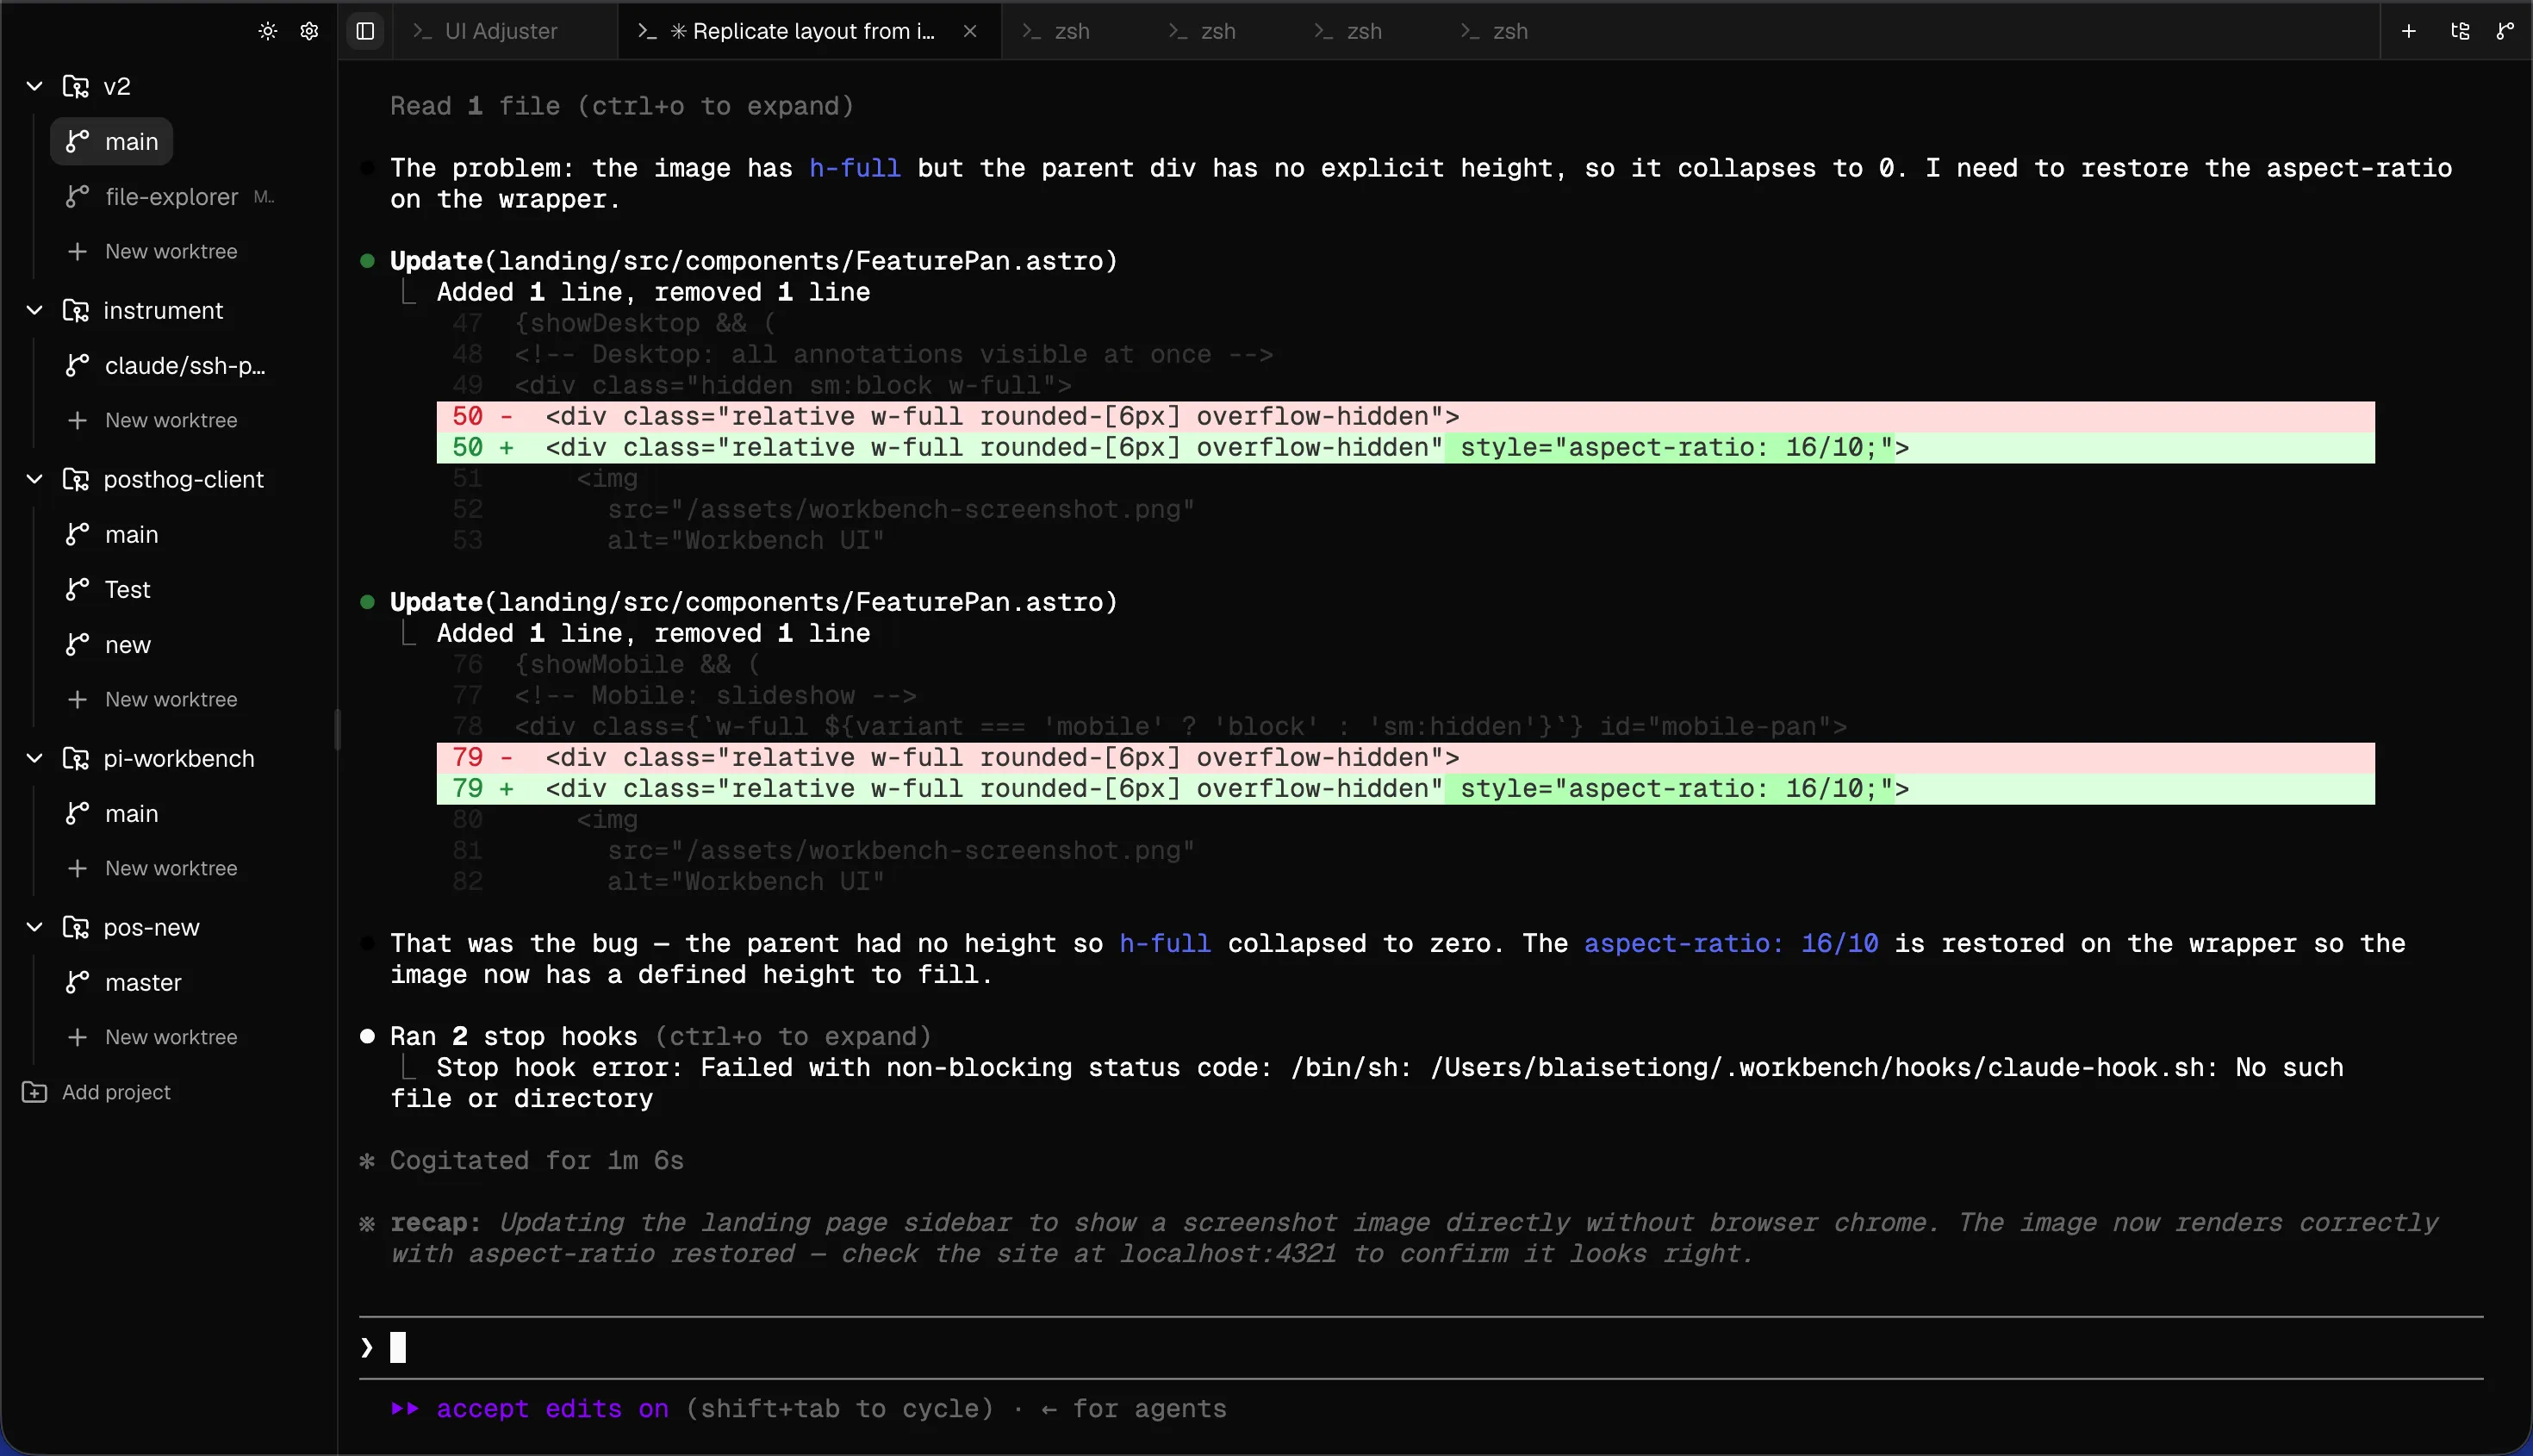Collapse the posthog-client project

35,479
